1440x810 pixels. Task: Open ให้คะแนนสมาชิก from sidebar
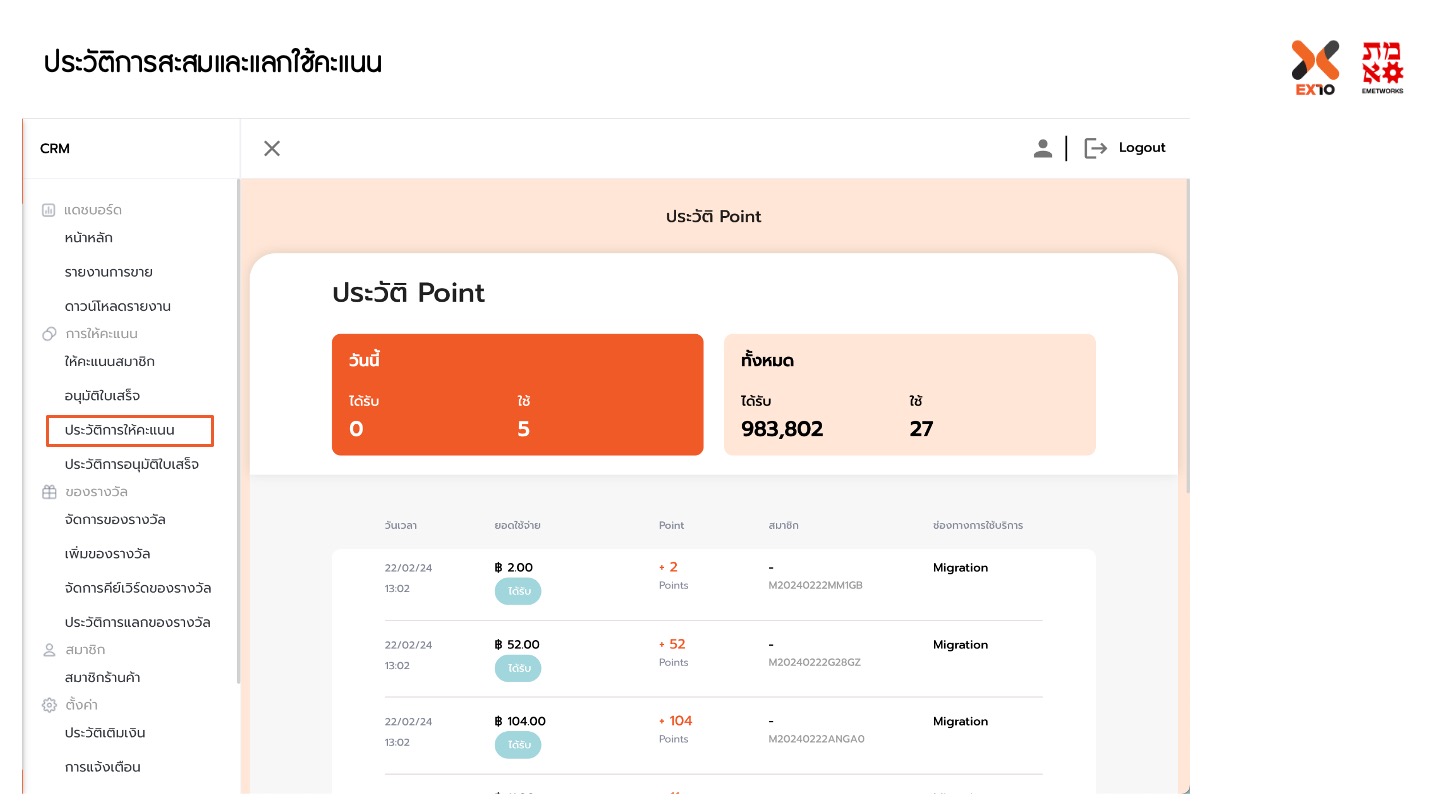click(109, 362)
